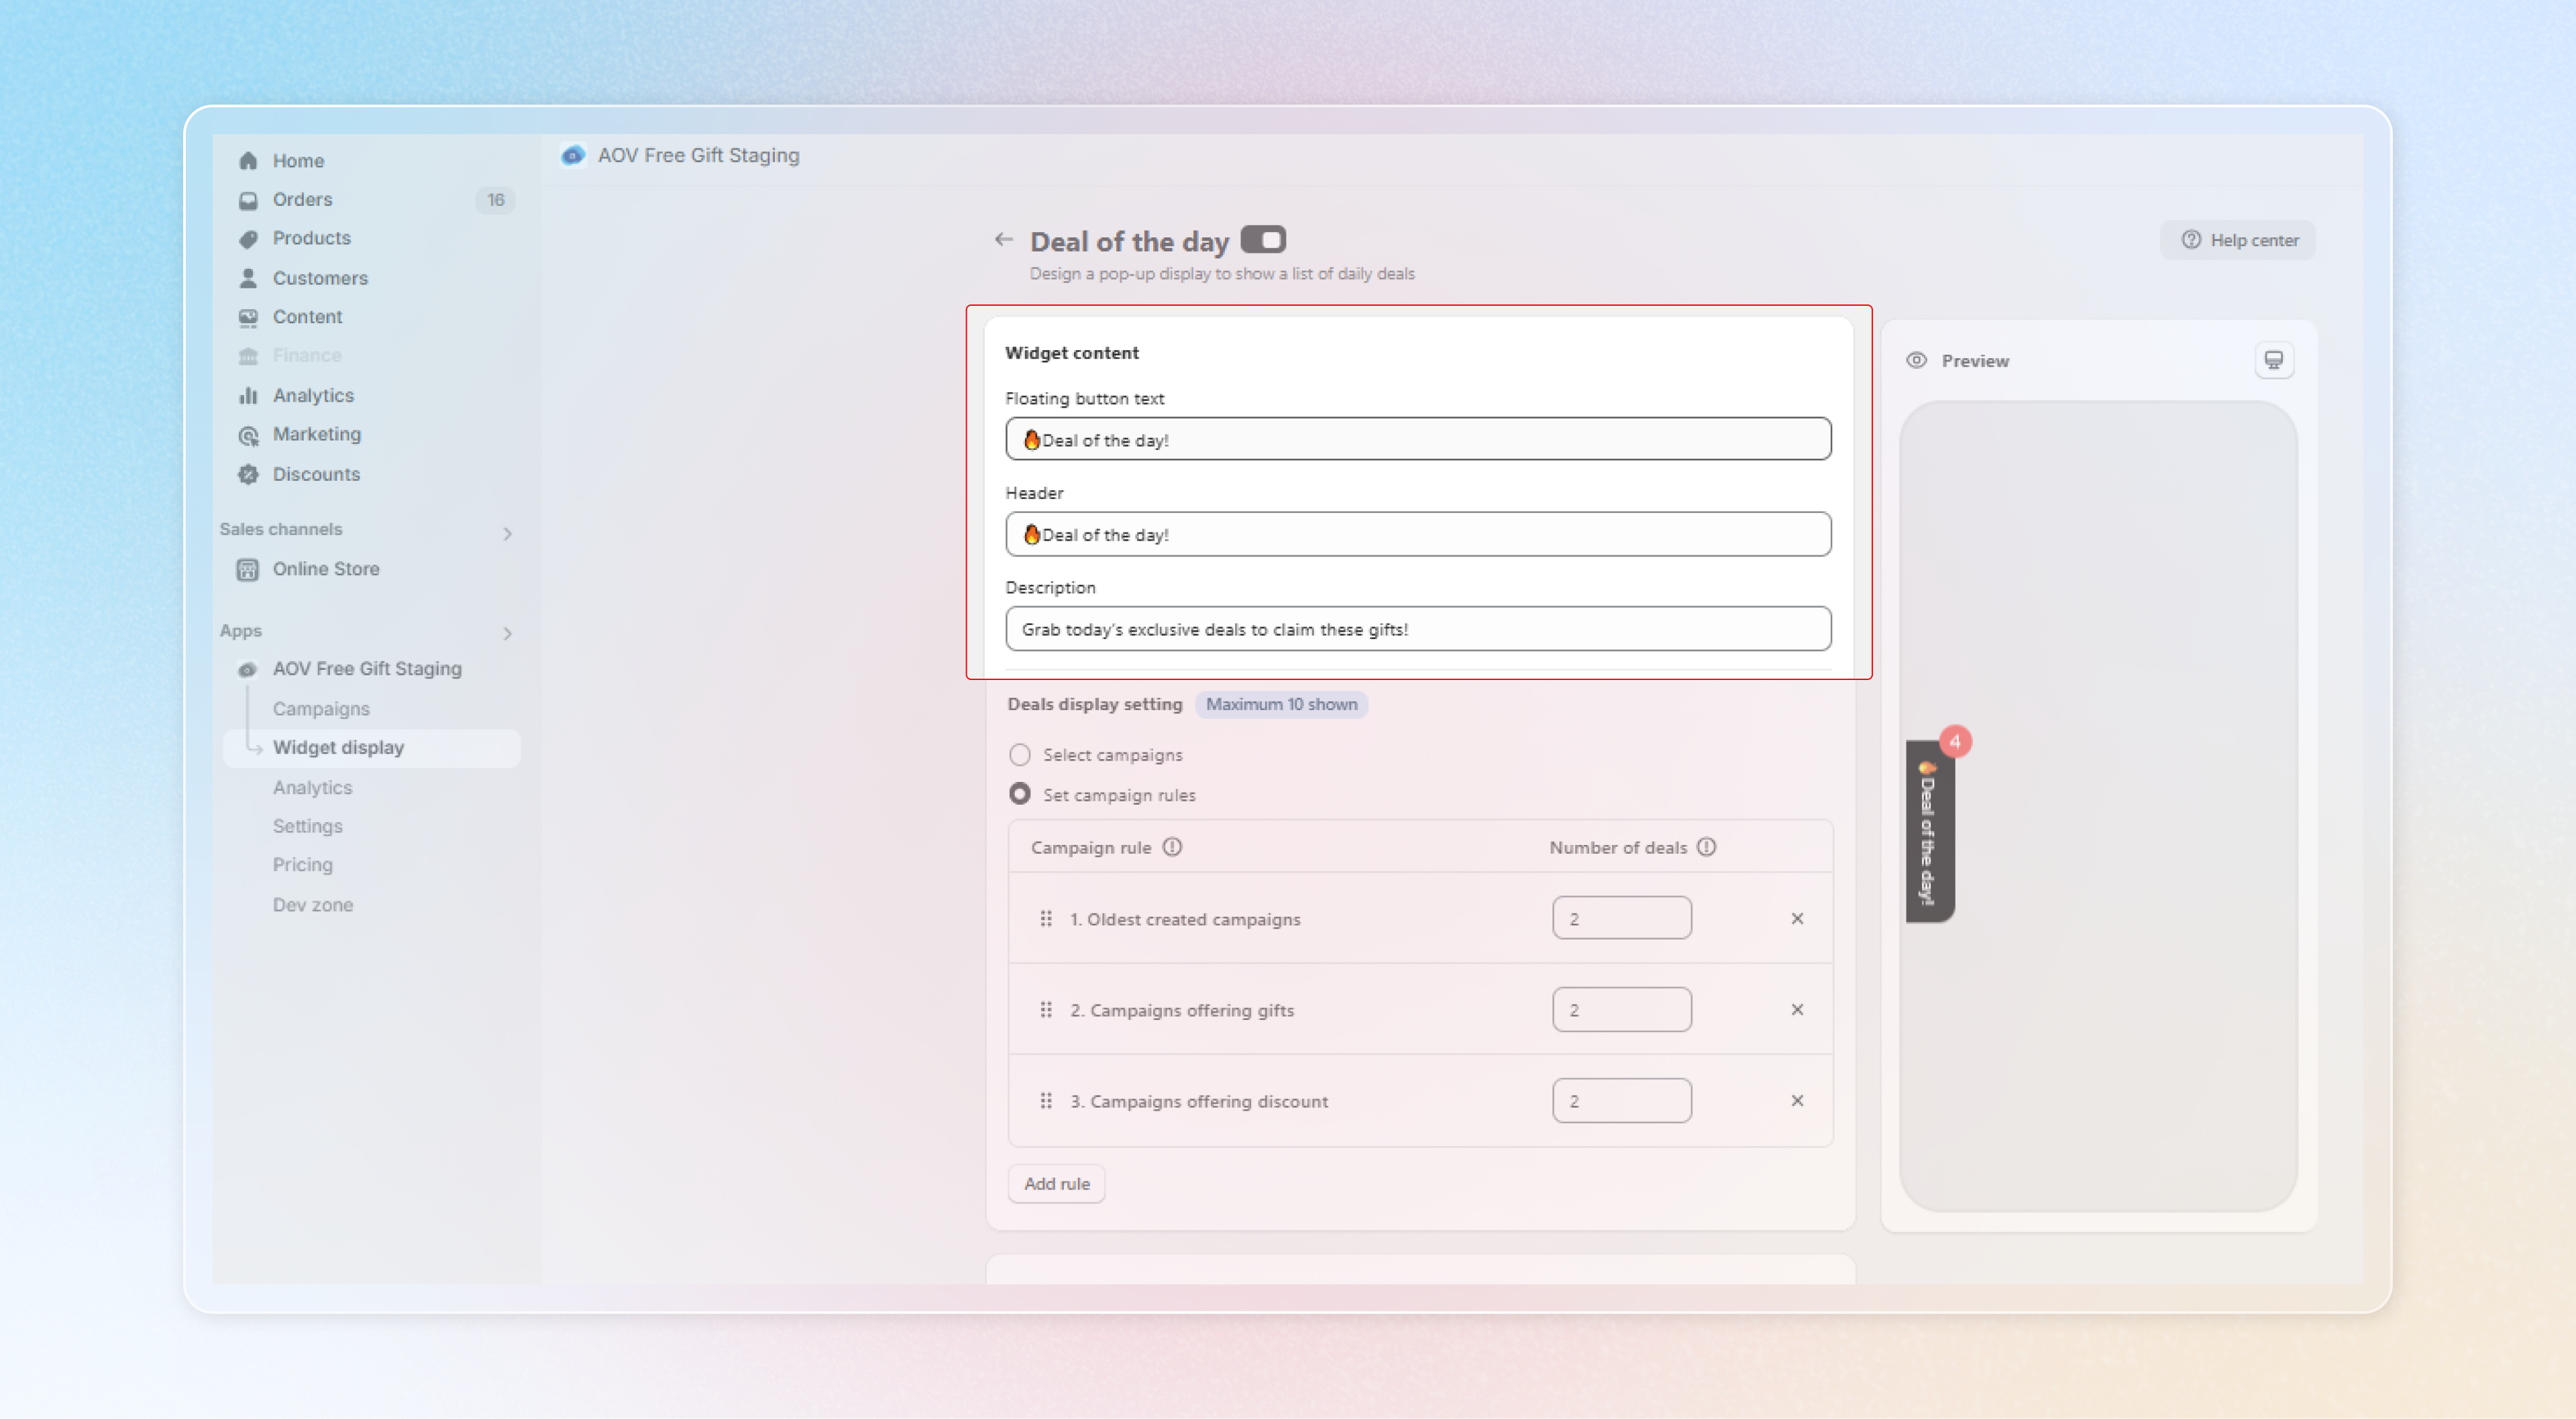This screenshot has width=2576, height=1419.
Task: Open the Orders page in the sidebar
Action: (x=302, y=199)
